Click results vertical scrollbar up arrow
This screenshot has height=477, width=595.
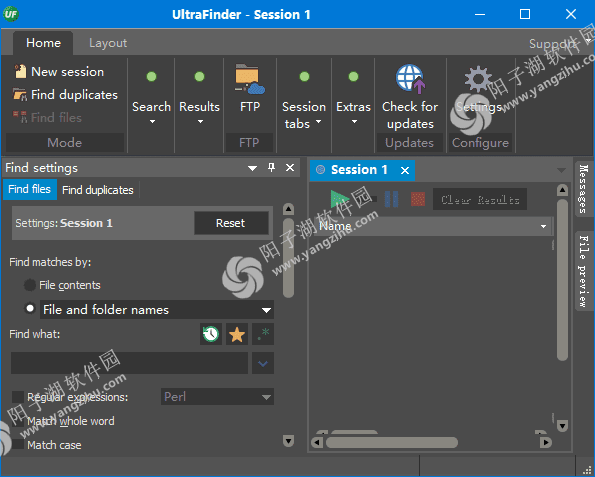pos(562,190)
